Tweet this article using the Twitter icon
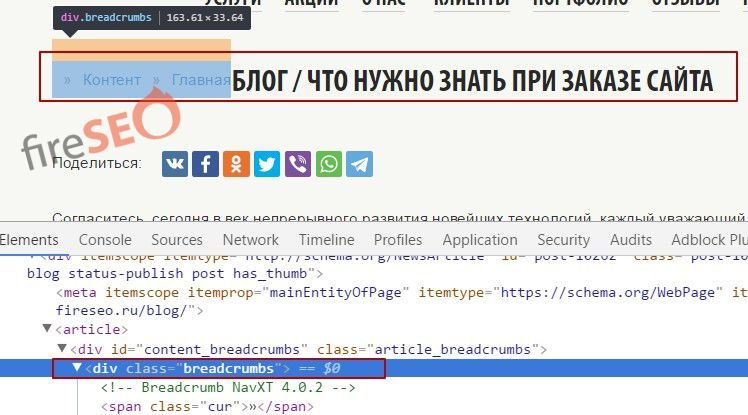This screenshot has width=748, height=415. [x=267, y=164]
